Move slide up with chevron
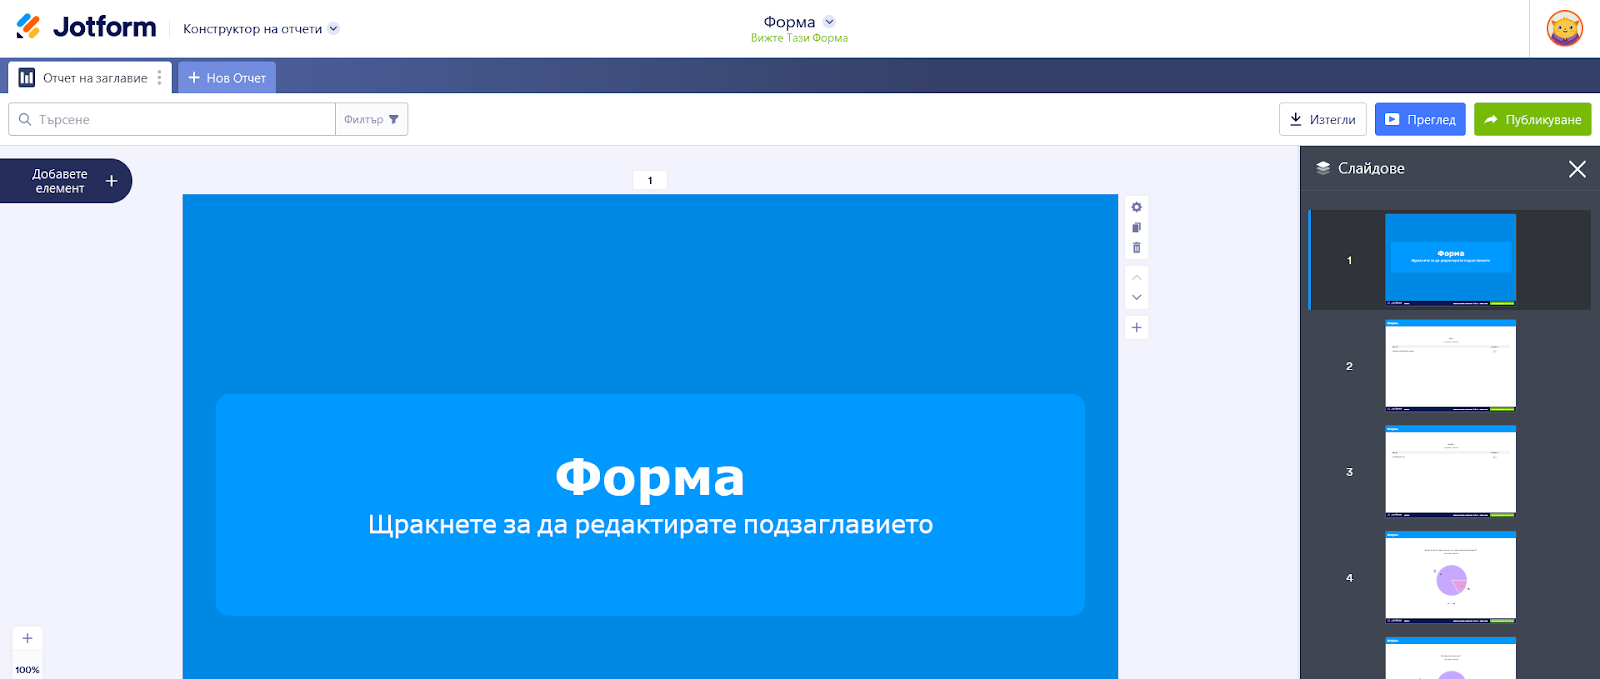Screen dimensions: 1600x679 click(x=1136, y=277)
